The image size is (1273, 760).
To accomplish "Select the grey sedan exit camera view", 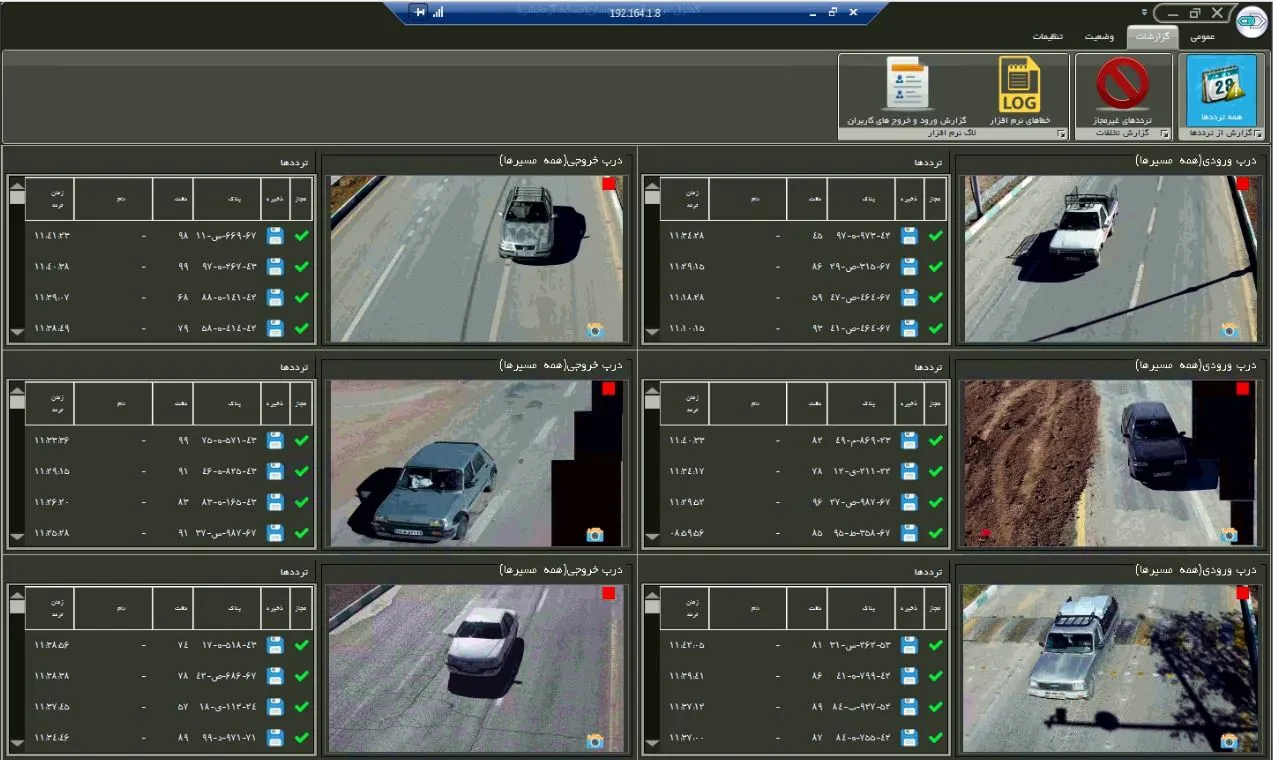I will pyautogui.click(x=477, y=463).
